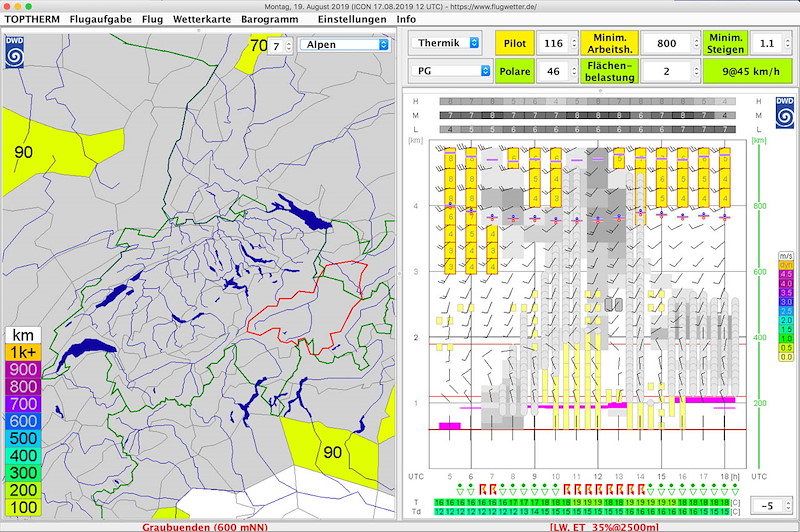Open the Info menu
This screenshot has height=532, width=800.
pos(406,19)
